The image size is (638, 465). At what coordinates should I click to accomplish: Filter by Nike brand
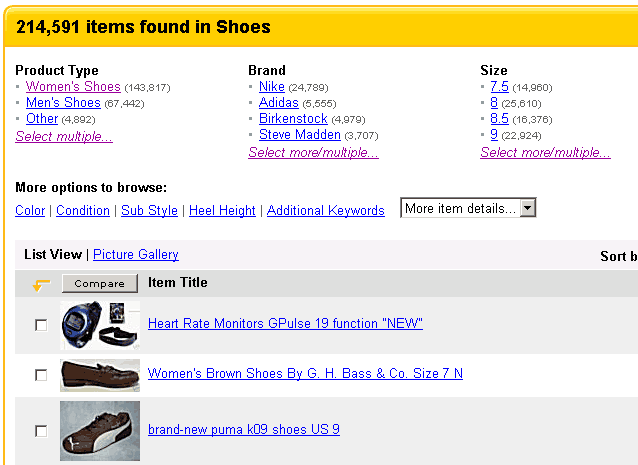coord(271,87)
